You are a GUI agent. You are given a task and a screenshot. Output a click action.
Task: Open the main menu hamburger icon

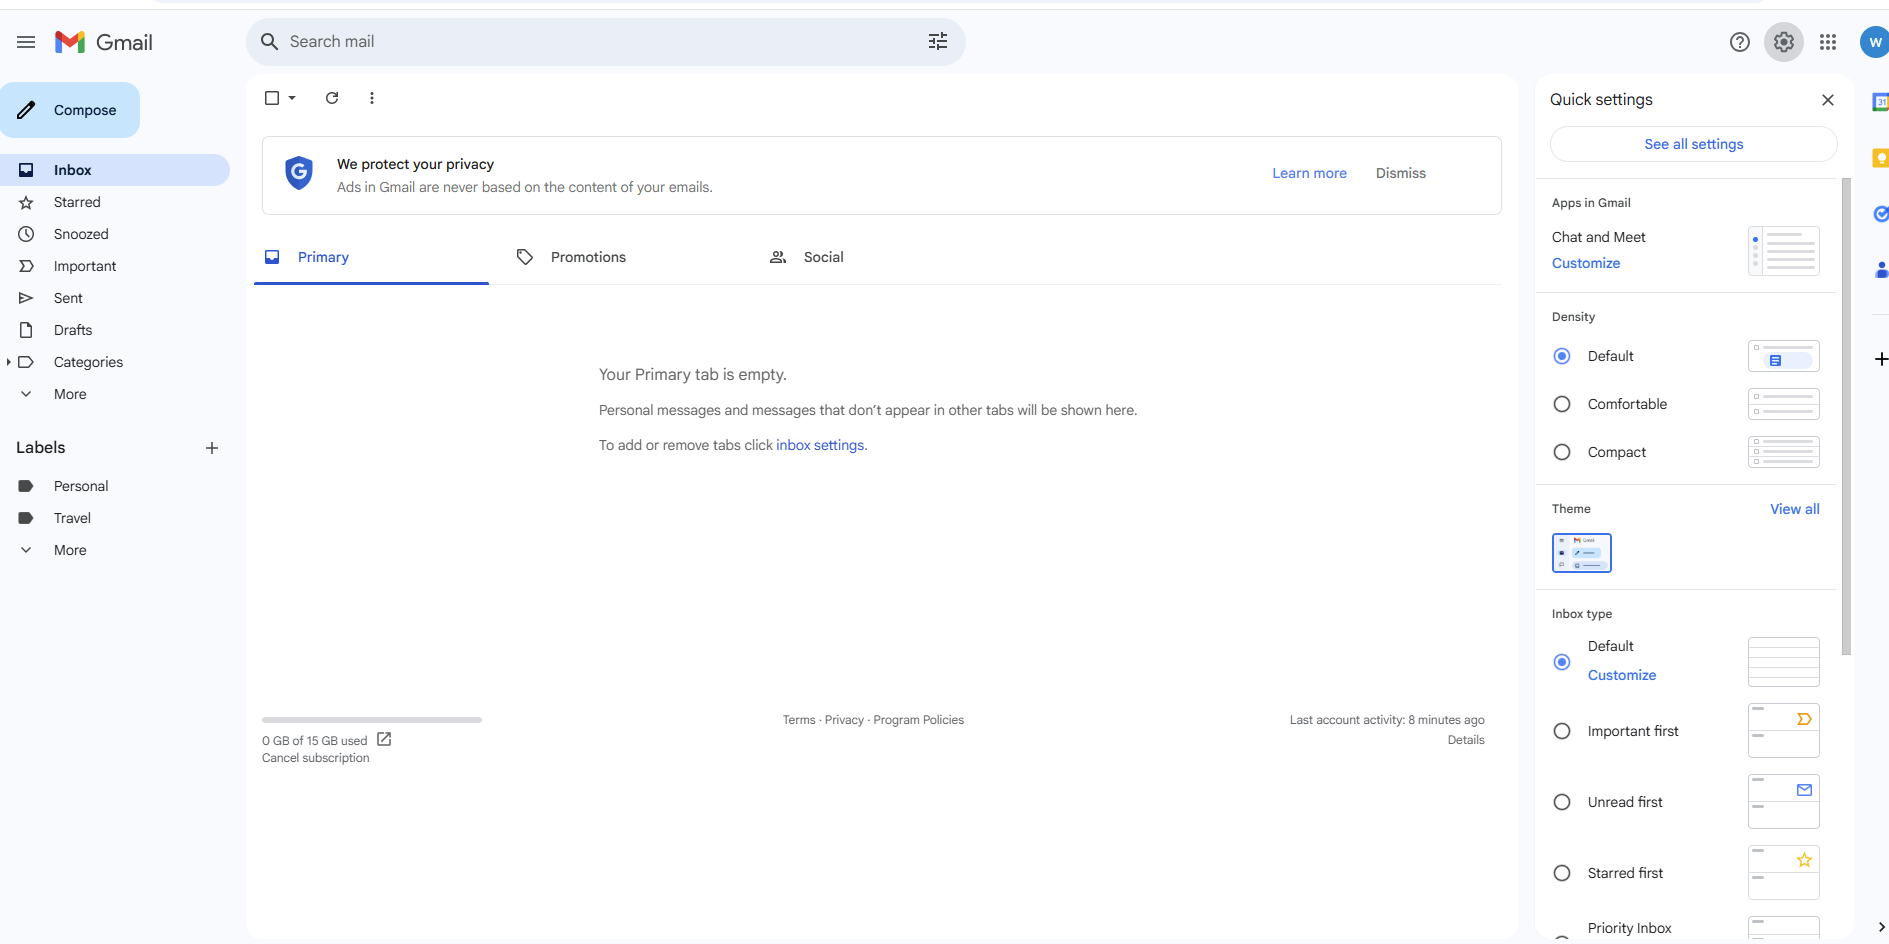point(26,42)
